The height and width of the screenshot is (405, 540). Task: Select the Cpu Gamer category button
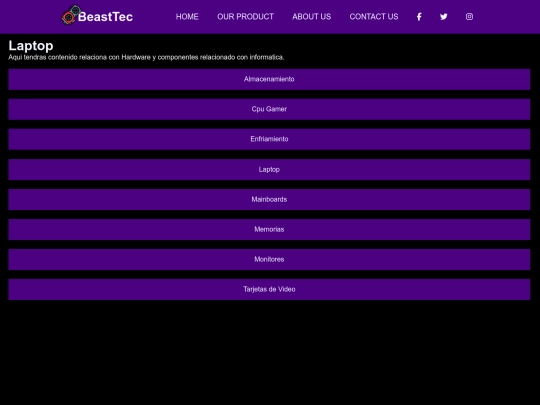(269, 109)
